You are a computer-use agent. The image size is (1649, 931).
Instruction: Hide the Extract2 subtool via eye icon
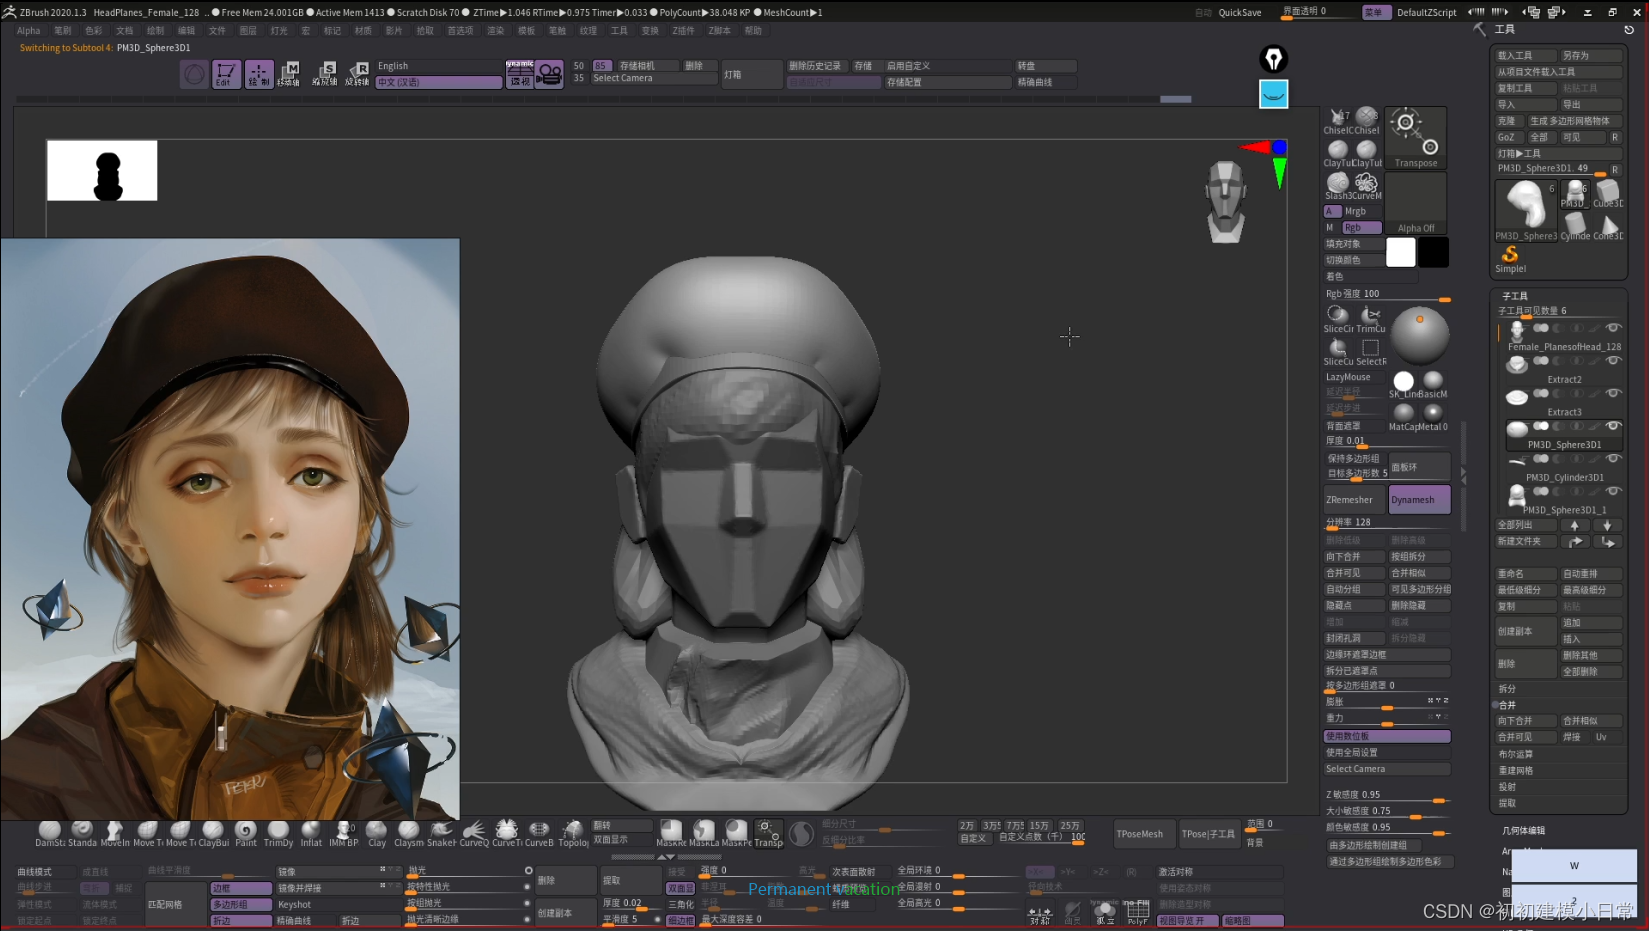point(1612,361)
